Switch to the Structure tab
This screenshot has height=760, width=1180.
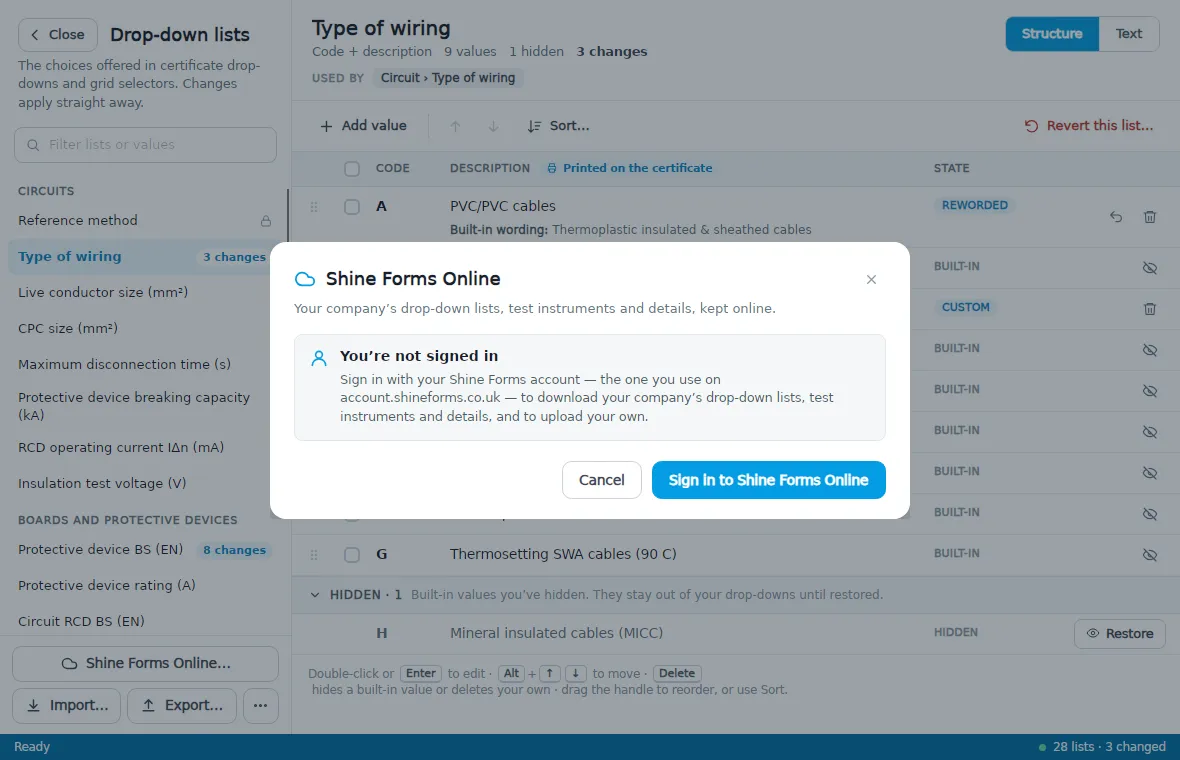pyautogui.click(x=1052, y=34)
